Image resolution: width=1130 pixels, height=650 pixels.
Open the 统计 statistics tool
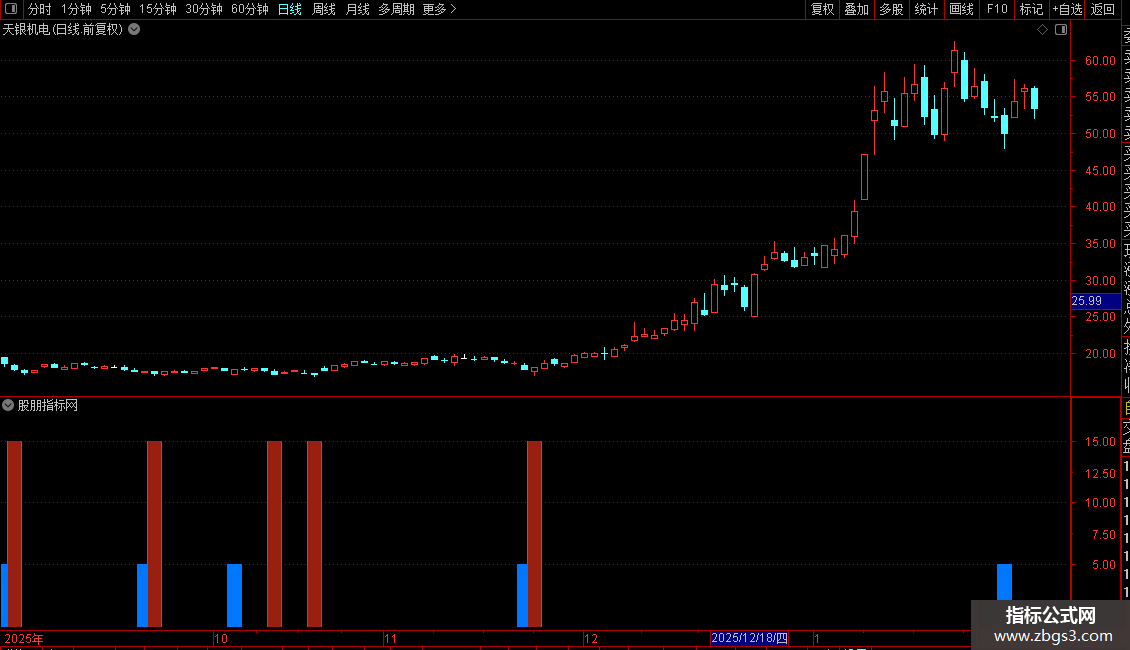click(x=926, y=9)
